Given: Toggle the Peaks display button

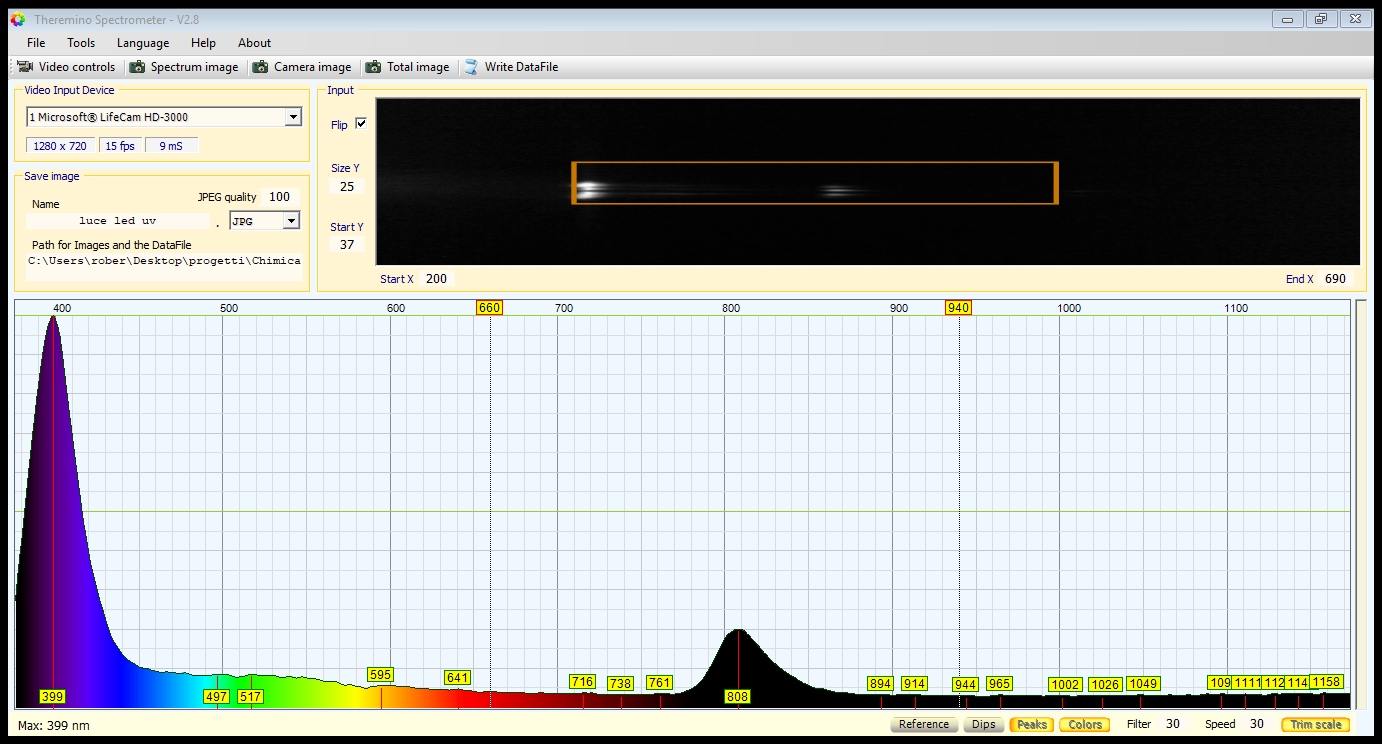Looking at the screenshot, I should [1031, 724].
